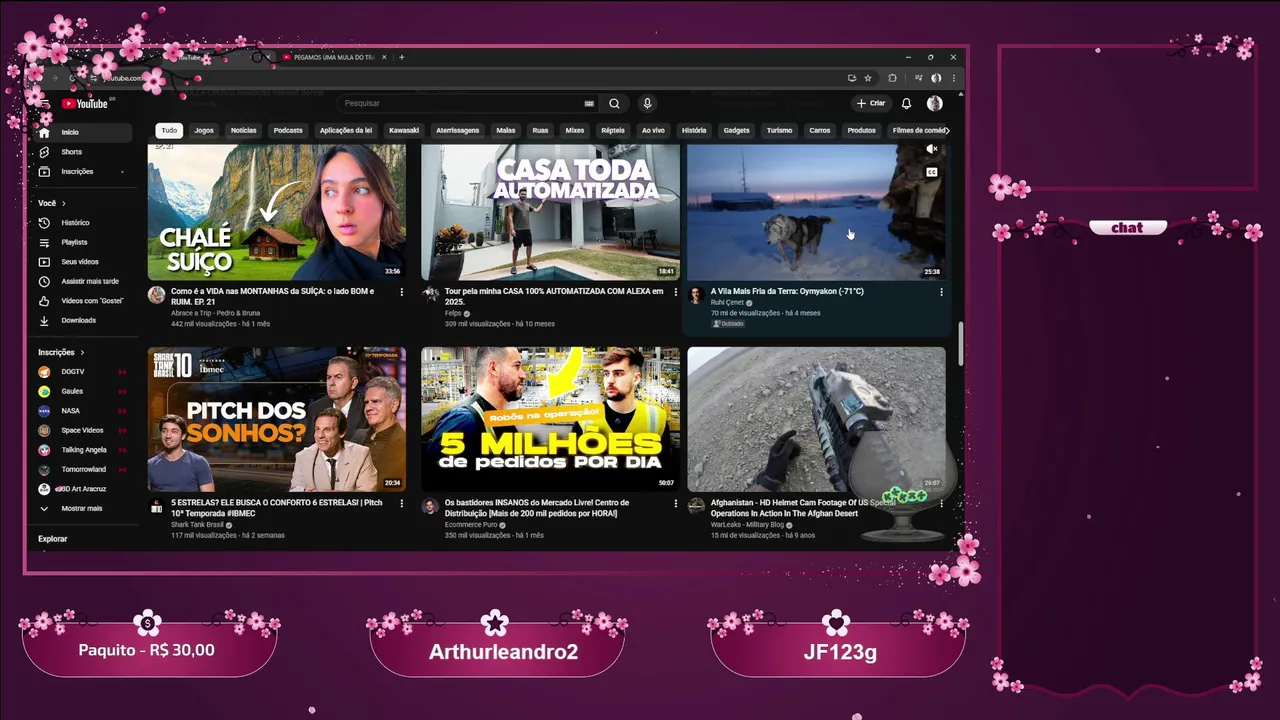
Task: Select the Podcasts filter chip
Action: [288, 130]
